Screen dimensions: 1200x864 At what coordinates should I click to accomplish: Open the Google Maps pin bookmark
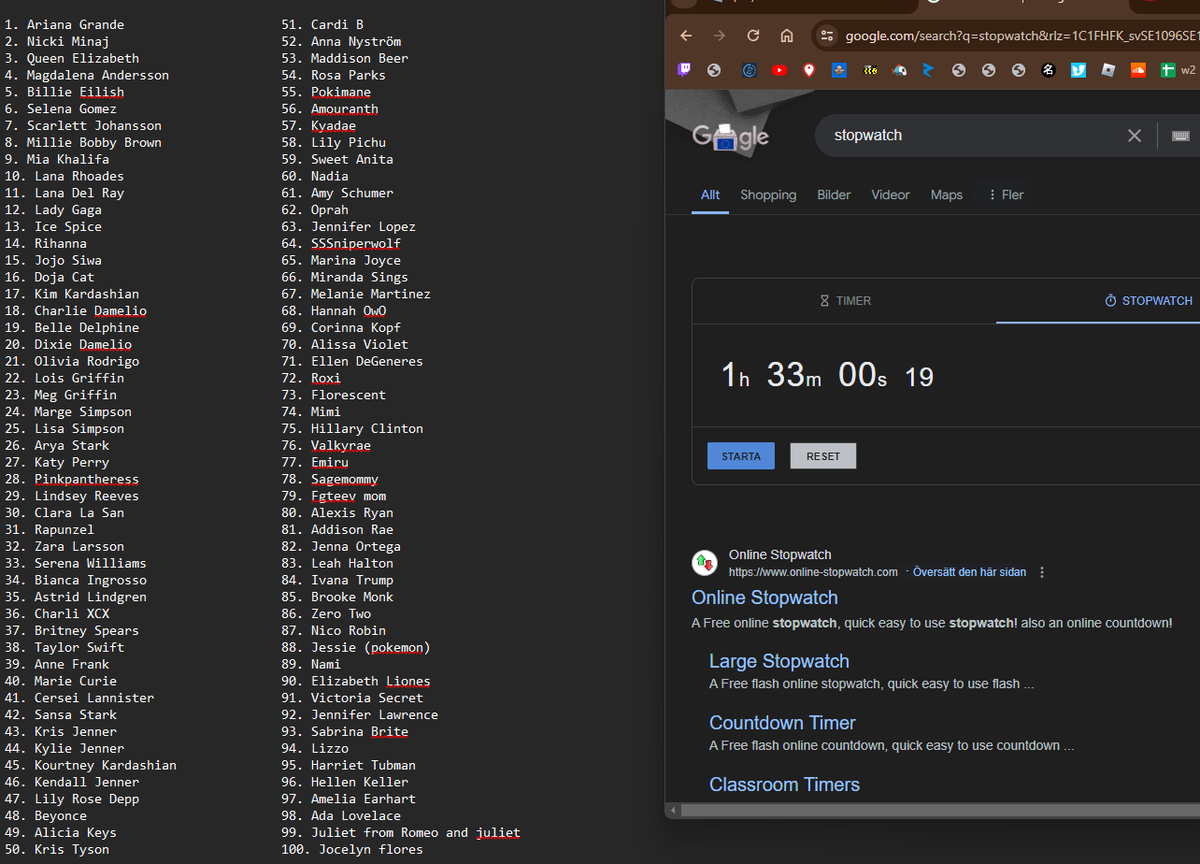[809, 70]
